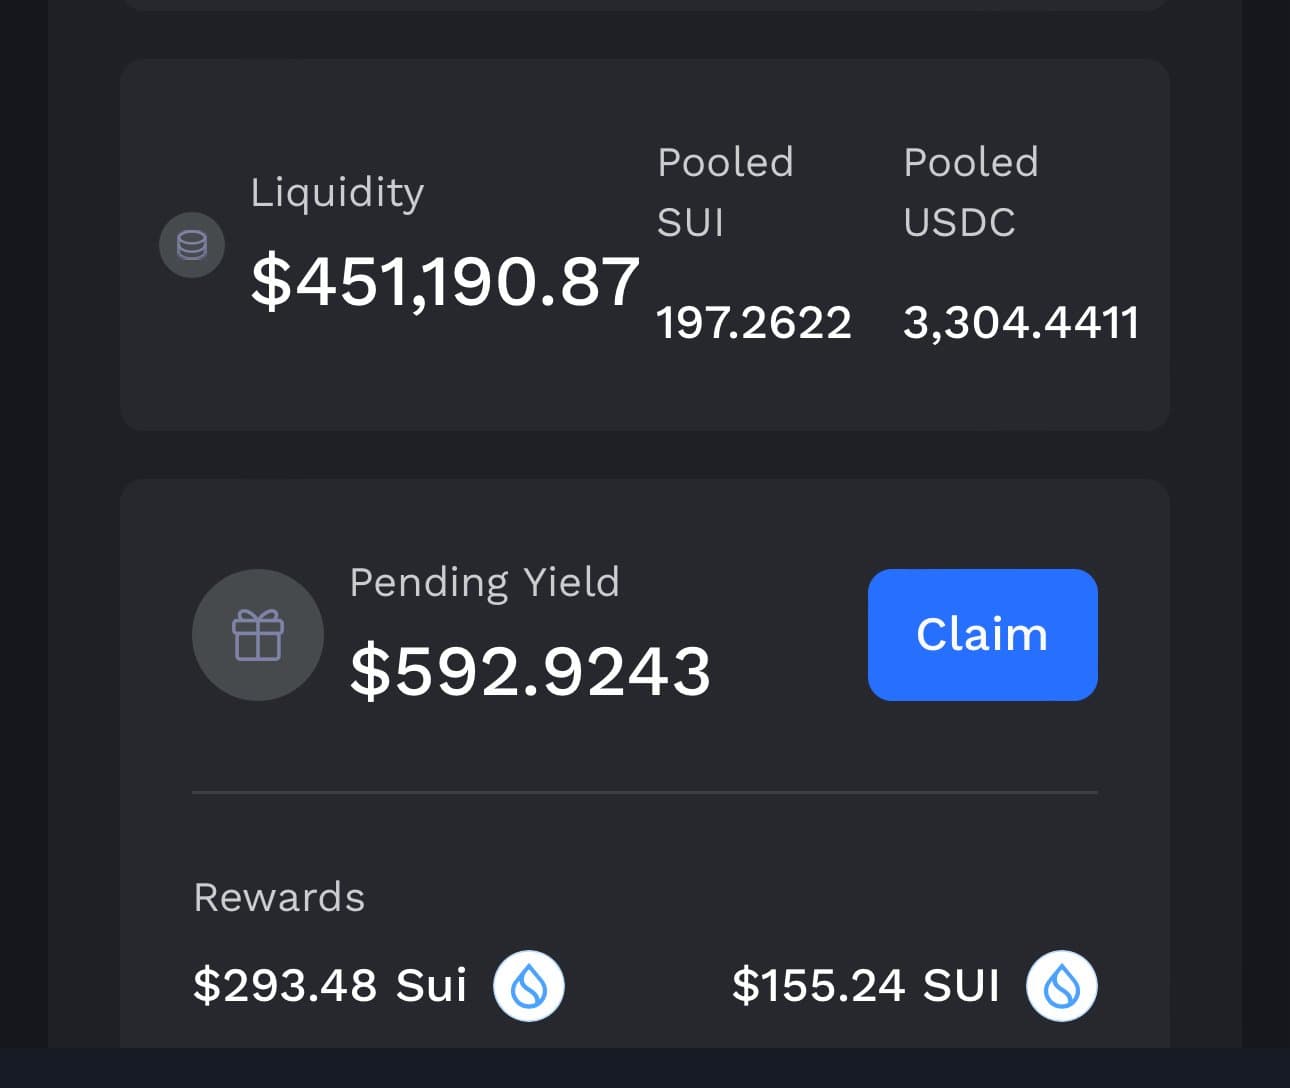The height and width of the screenshot is (1088, 1290).
Task: Click the Liquidity label
Action: pyautogui.click(x=337, y=192)
